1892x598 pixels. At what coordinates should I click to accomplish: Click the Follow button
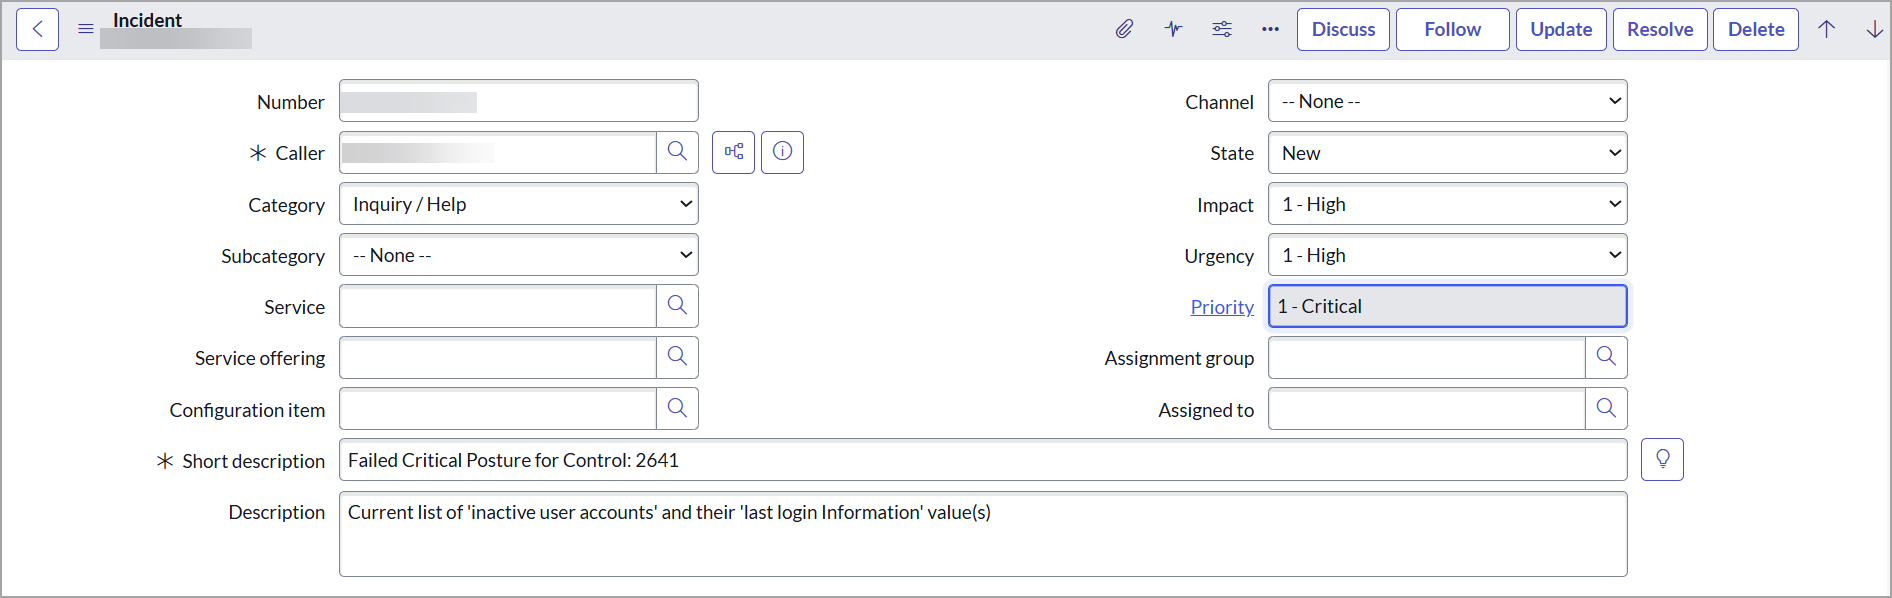(x=1452, y=29)
